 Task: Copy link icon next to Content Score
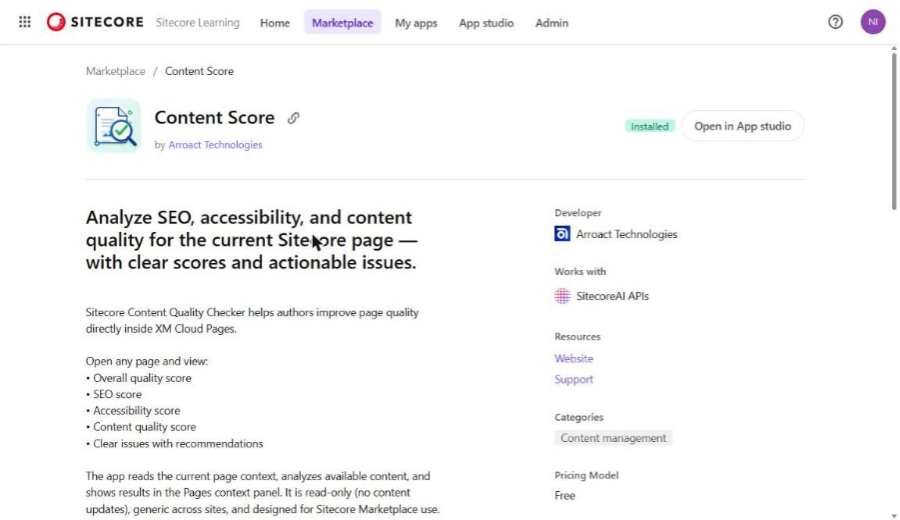point(293,118)
